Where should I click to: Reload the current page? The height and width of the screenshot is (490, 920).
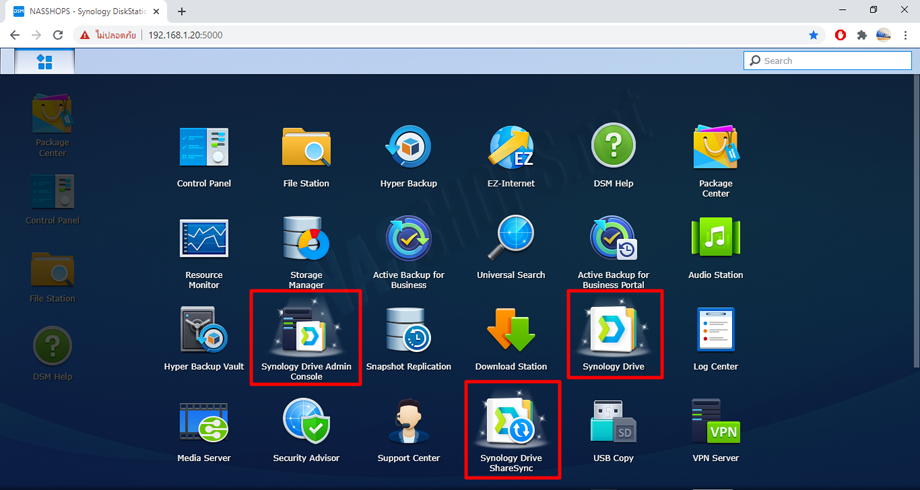[58, 35]
